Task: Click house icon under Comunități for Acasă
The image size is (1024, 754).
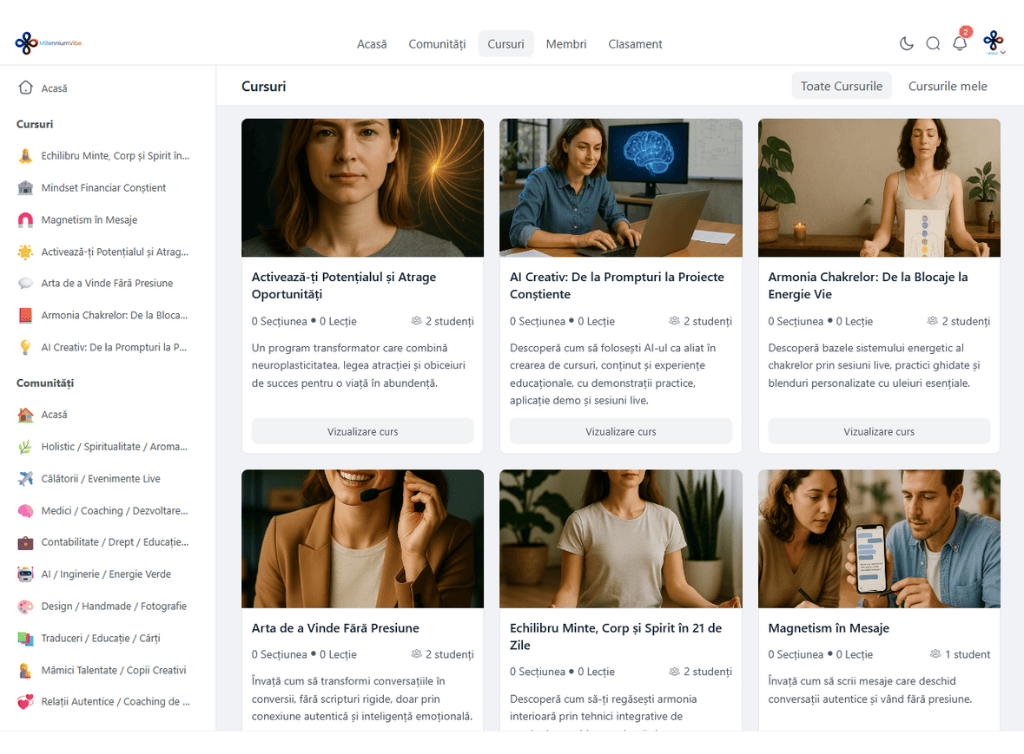Action: point(25,415)
